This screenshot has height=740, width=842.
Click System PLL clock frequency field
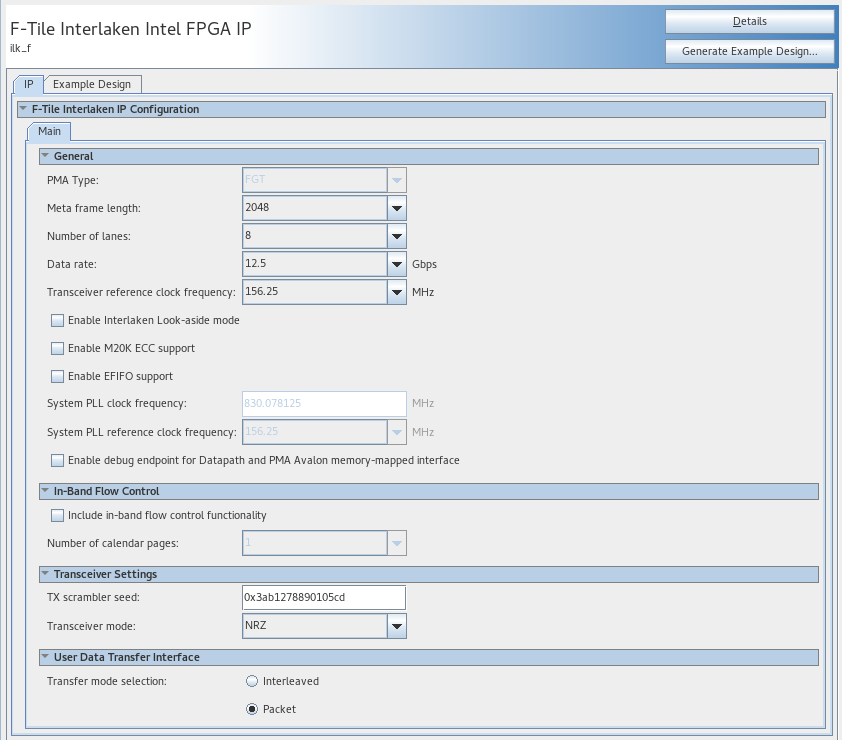click(324, 404)
